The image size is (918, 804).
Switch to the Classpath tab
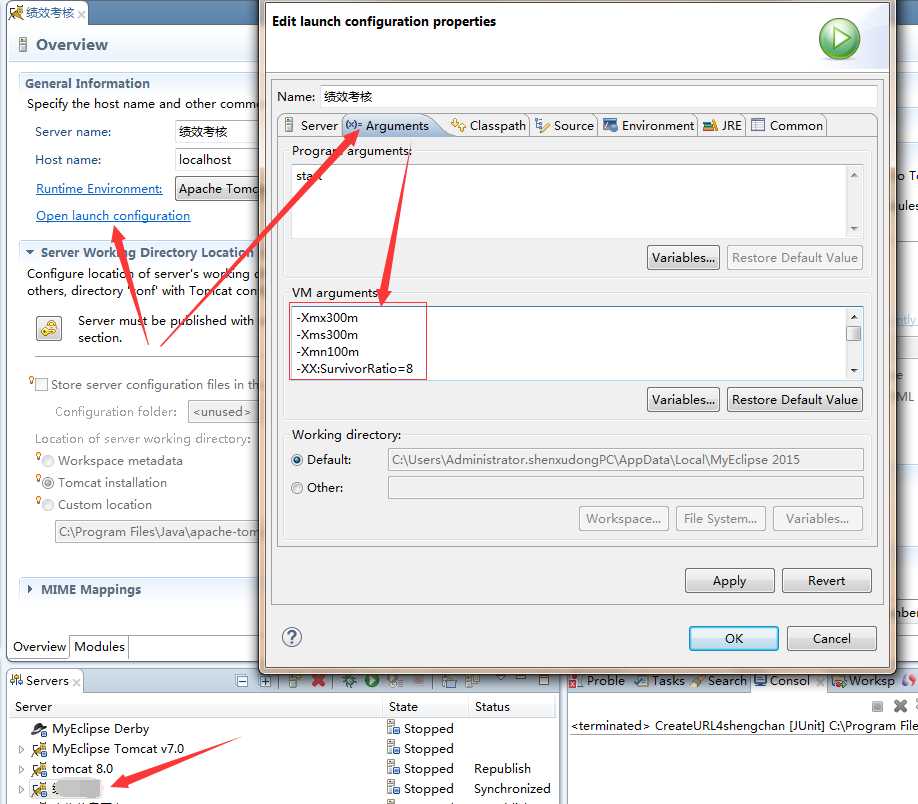[x=488, y=126]
